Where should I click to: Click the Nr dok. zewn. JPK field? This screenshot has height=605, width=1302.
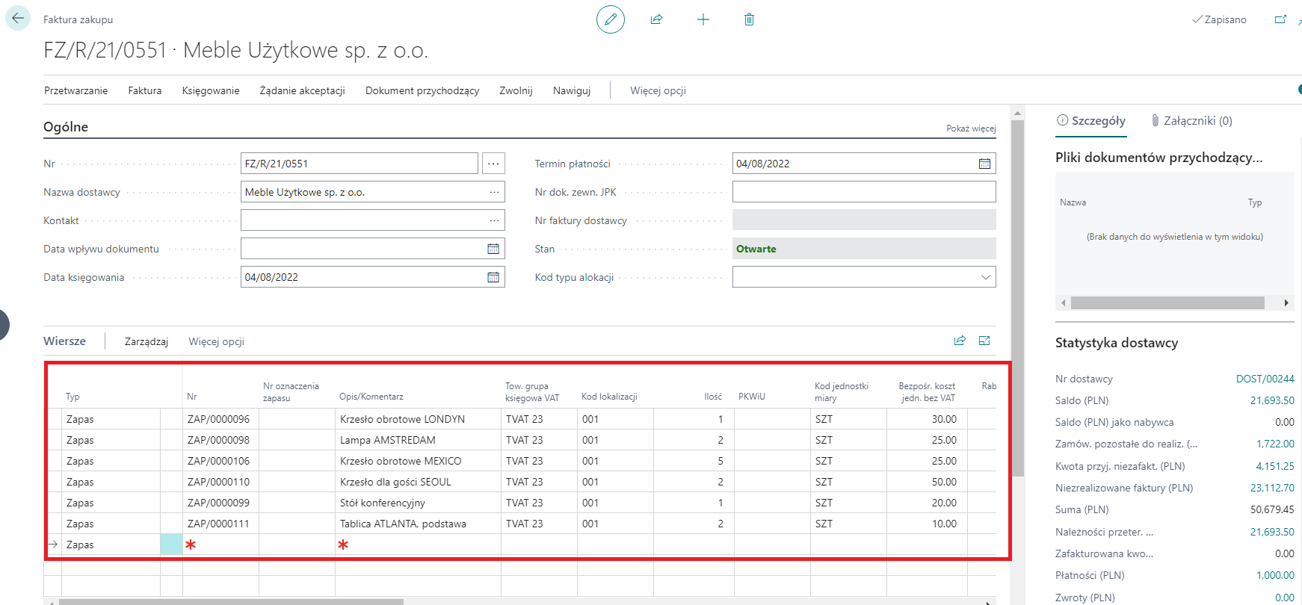tap(863, 192)
